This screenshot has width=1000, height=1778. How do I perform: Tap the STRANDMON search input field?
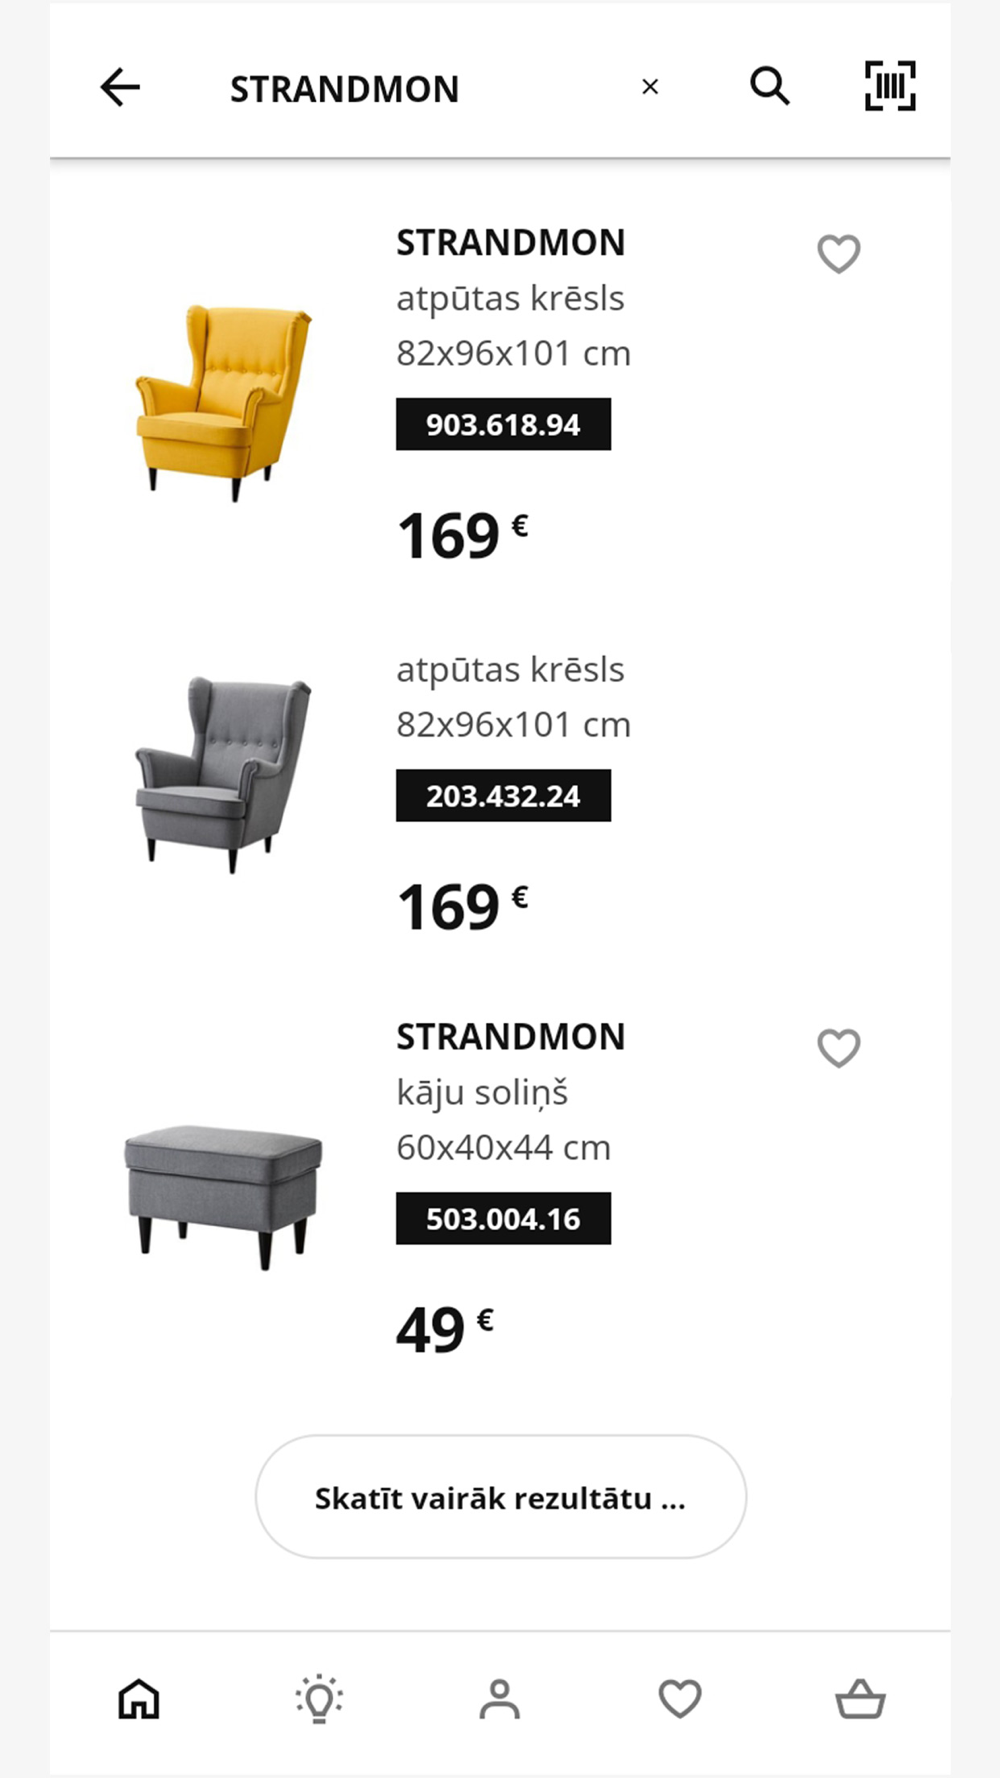point(420,88)
